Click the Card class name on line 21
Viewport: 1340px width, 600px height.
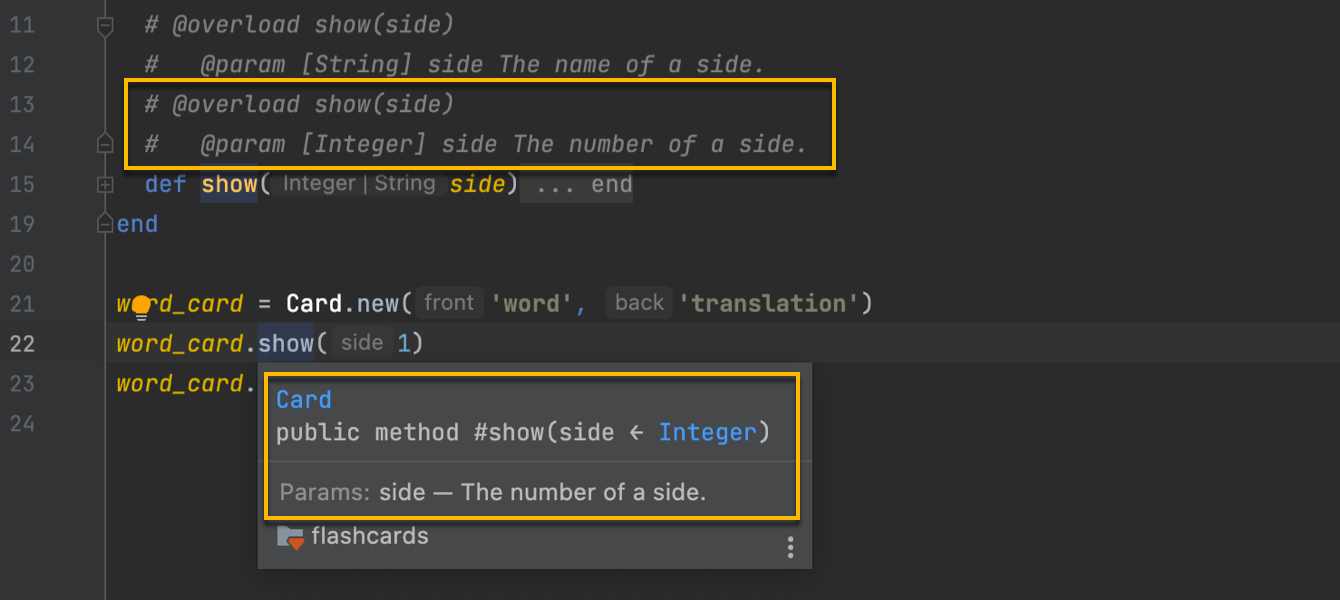click(x=314, y=304)
